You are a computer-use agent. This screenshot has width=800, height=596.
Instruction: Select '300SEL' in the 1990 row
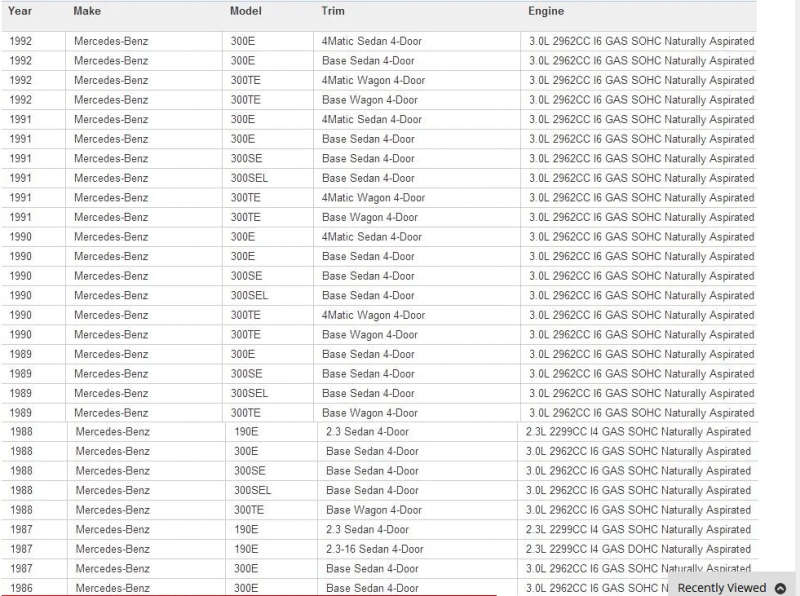tap(249, 295)
